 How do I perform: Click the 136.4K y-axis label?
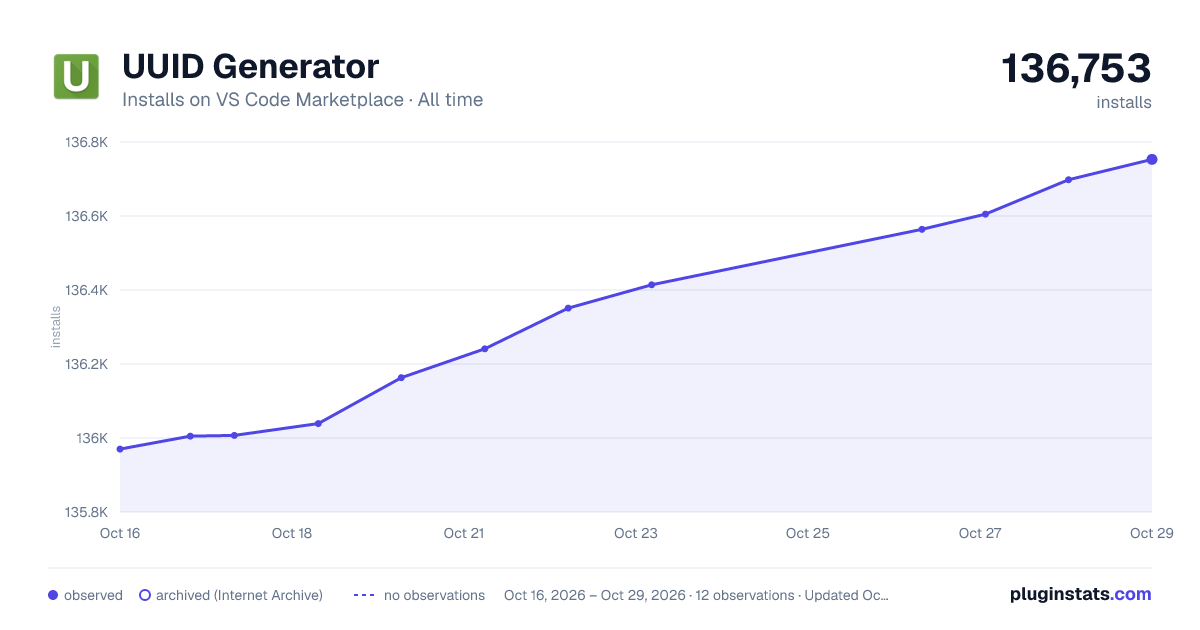86,291
